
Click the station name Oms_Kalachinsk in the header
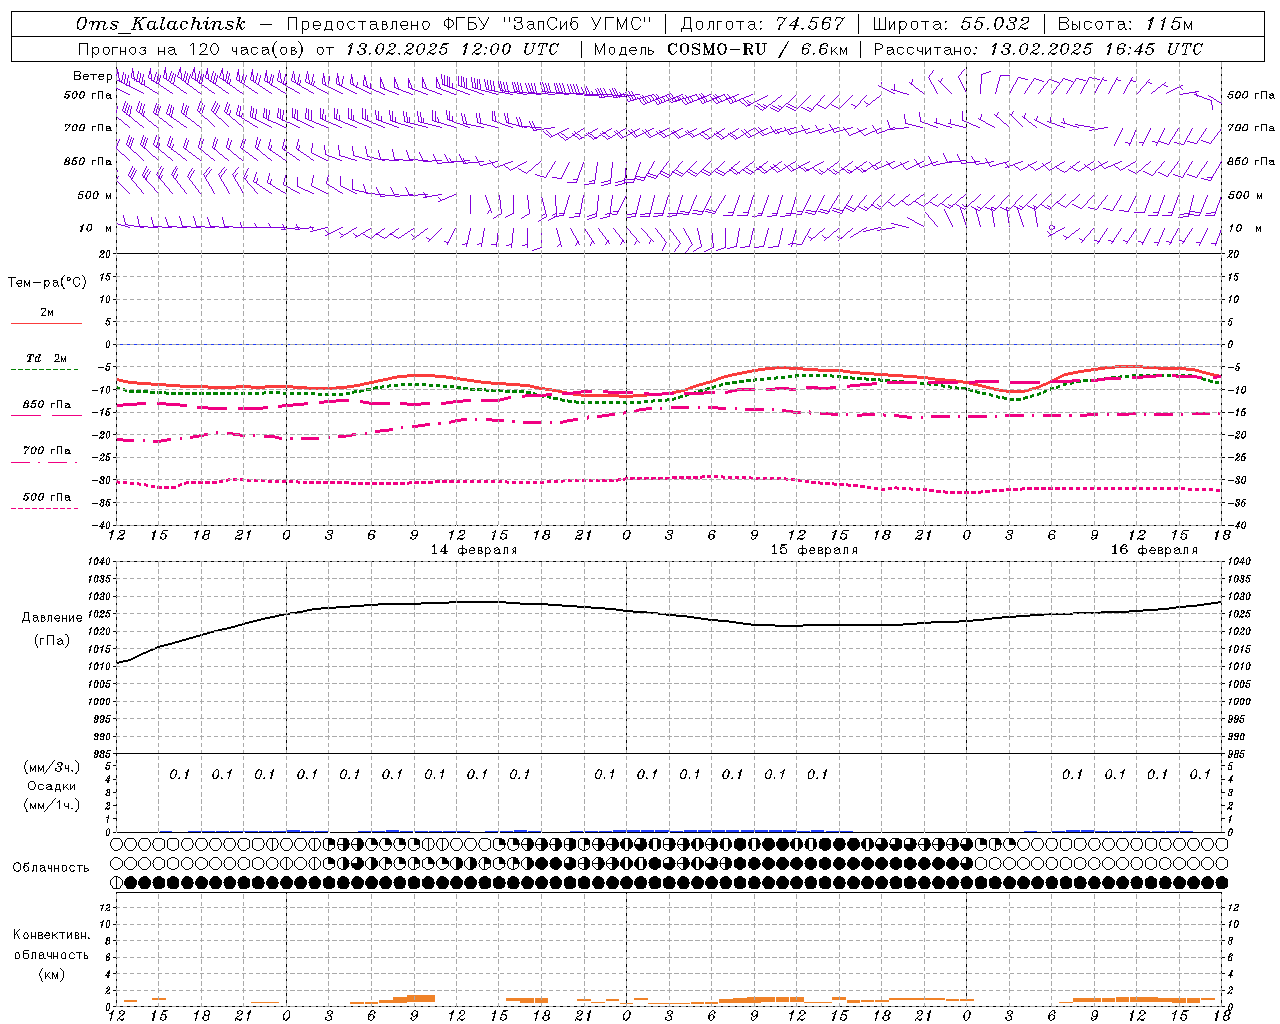[x=161, y=24]
